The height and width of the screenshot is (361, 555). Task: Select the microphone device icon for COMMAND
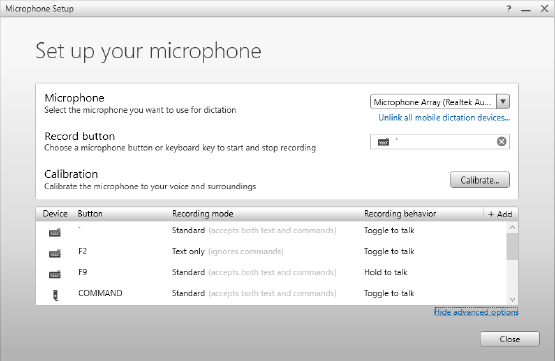(x=55, y=295)
